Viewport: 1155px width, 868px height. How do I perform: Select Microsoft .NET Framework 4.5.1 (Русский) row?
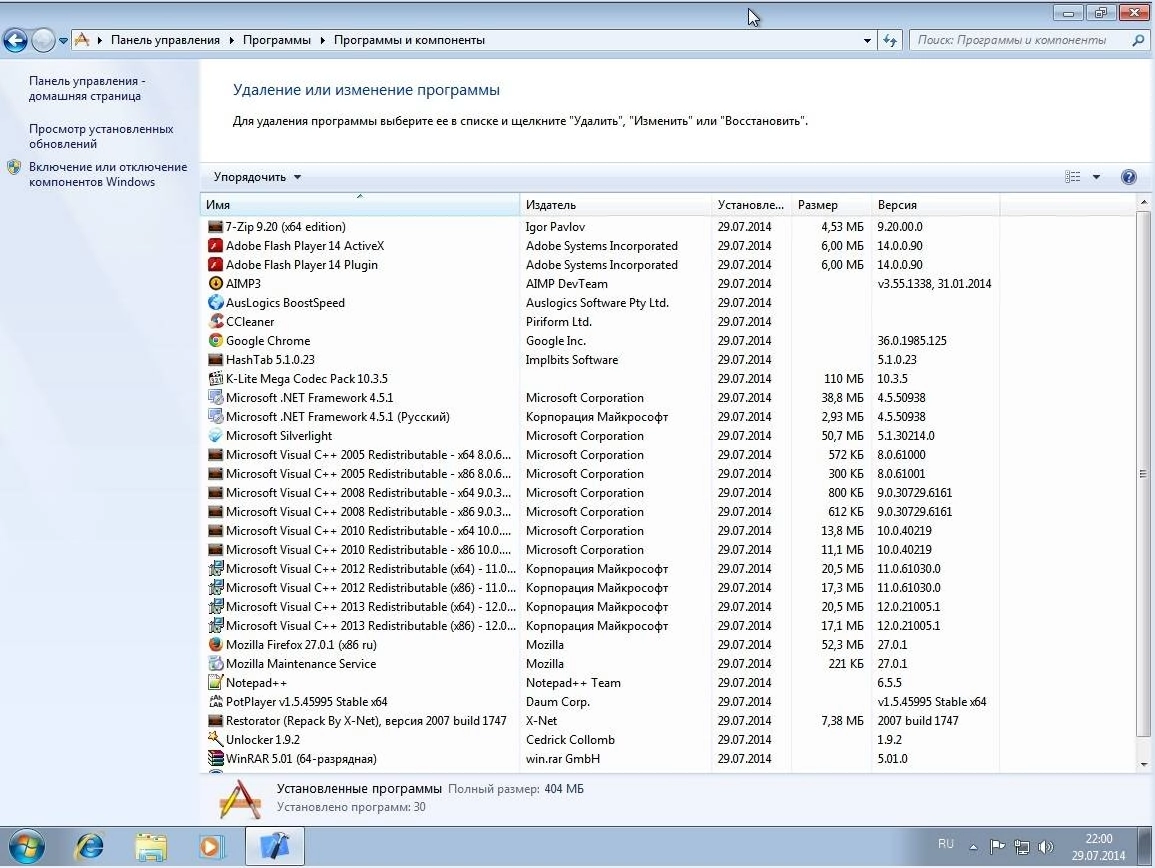coord(600,417)
